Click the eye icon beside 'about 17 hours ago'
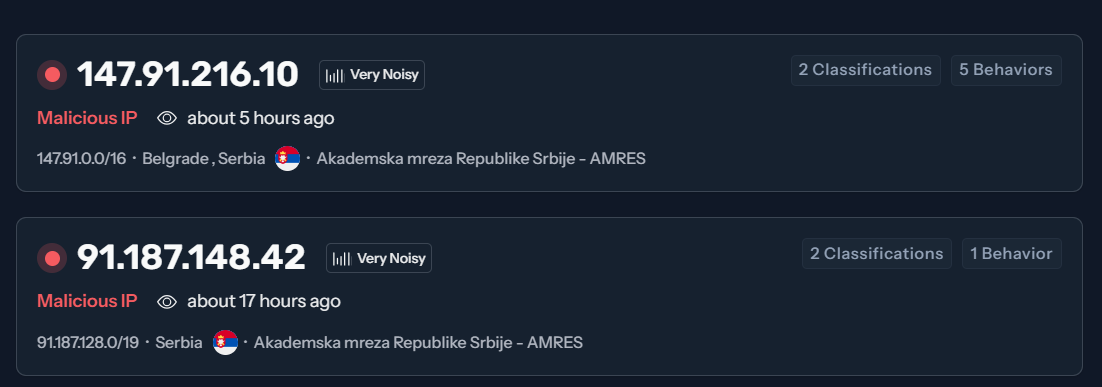This screenshot has width=1102, height=387. [167, 301]
